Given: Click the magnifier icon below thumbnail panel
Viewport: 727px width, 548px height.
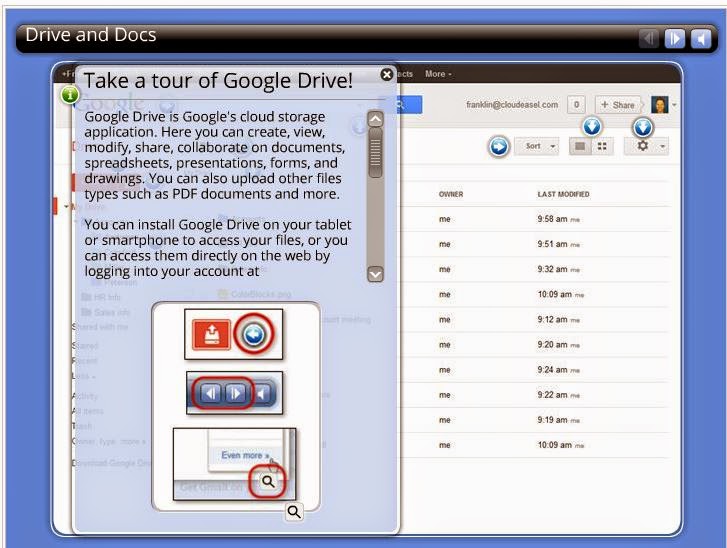Looking at the screenshot, I should (x=294, y=512).
